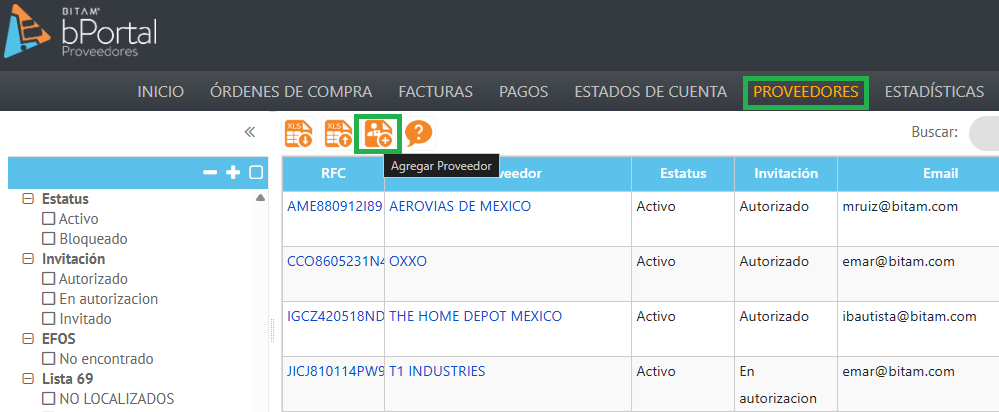The width and height of the screenshot is (999, 412).
Task: Open ESTADOS DE CUENTA menu
Action: (650, 92)
